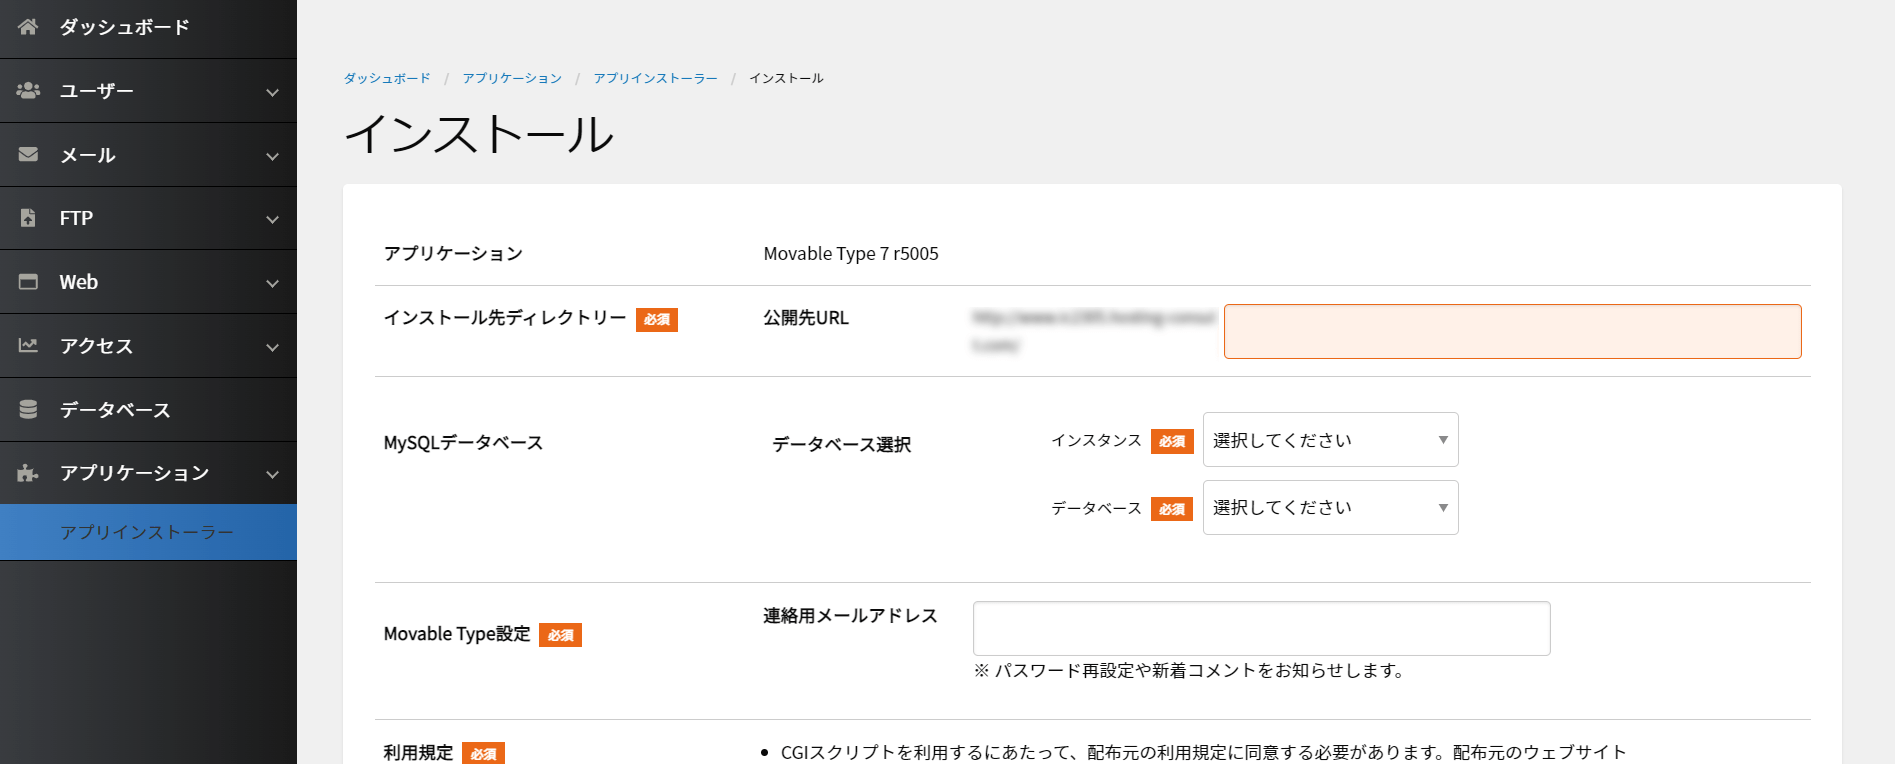Click the Web browser window icon

[x=28, y=282]
